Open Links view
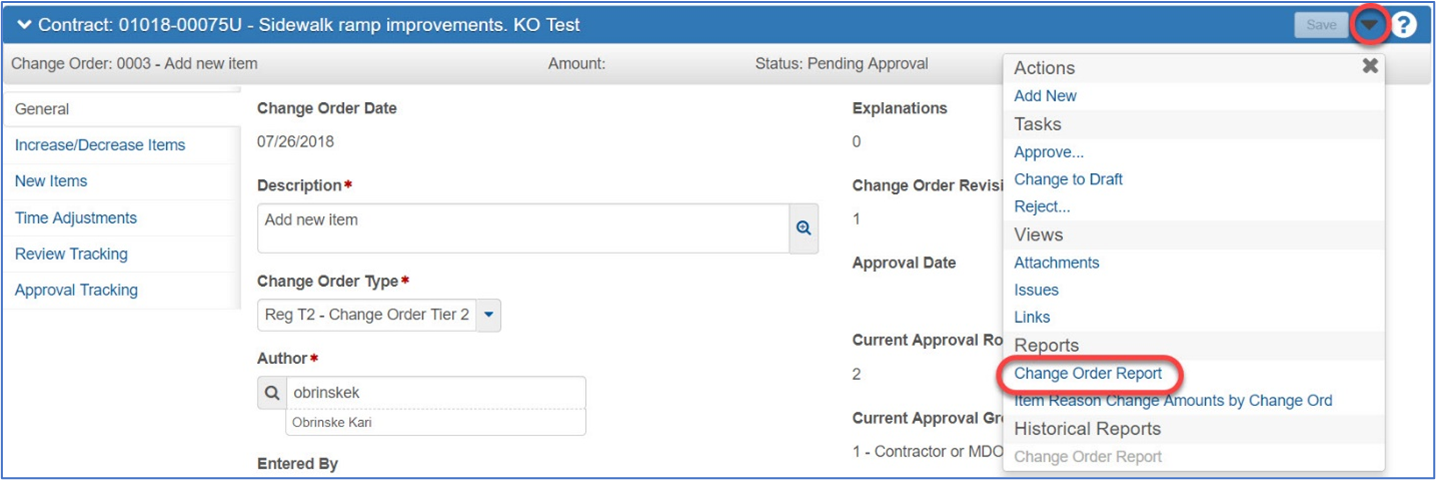 click(x=1032, y=317)
